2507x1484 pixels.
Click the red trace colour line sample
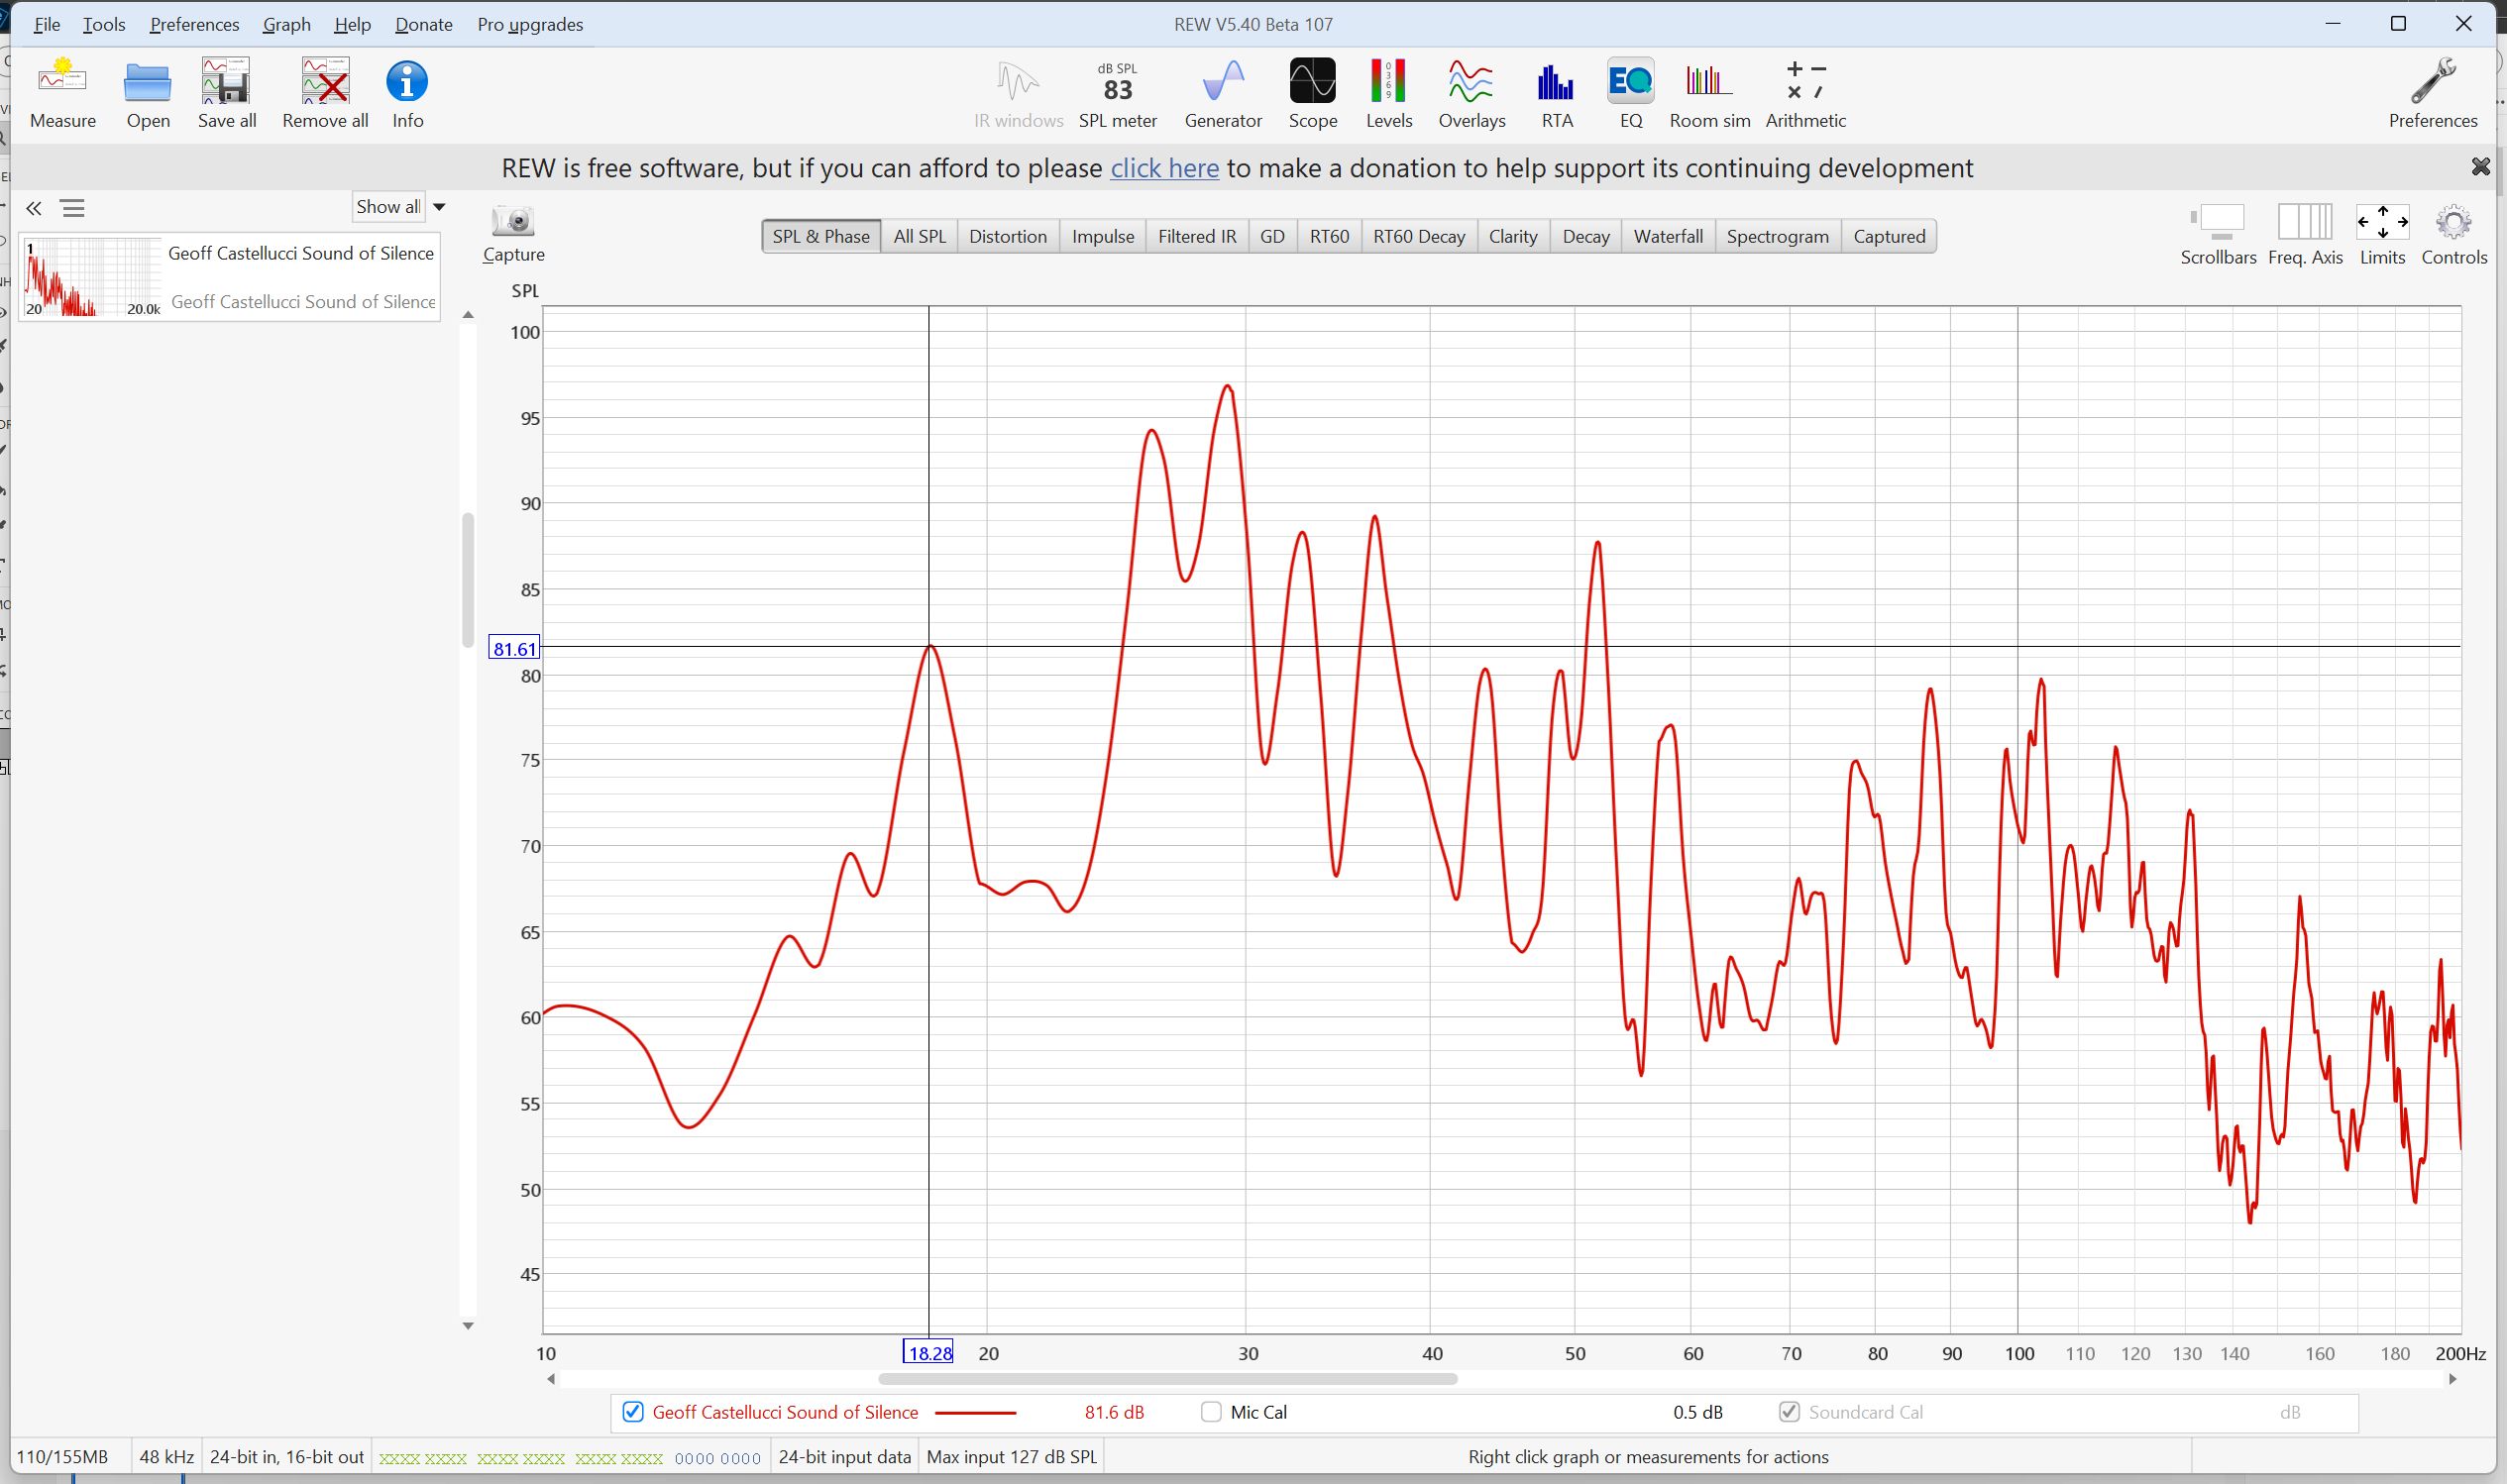975,1412
